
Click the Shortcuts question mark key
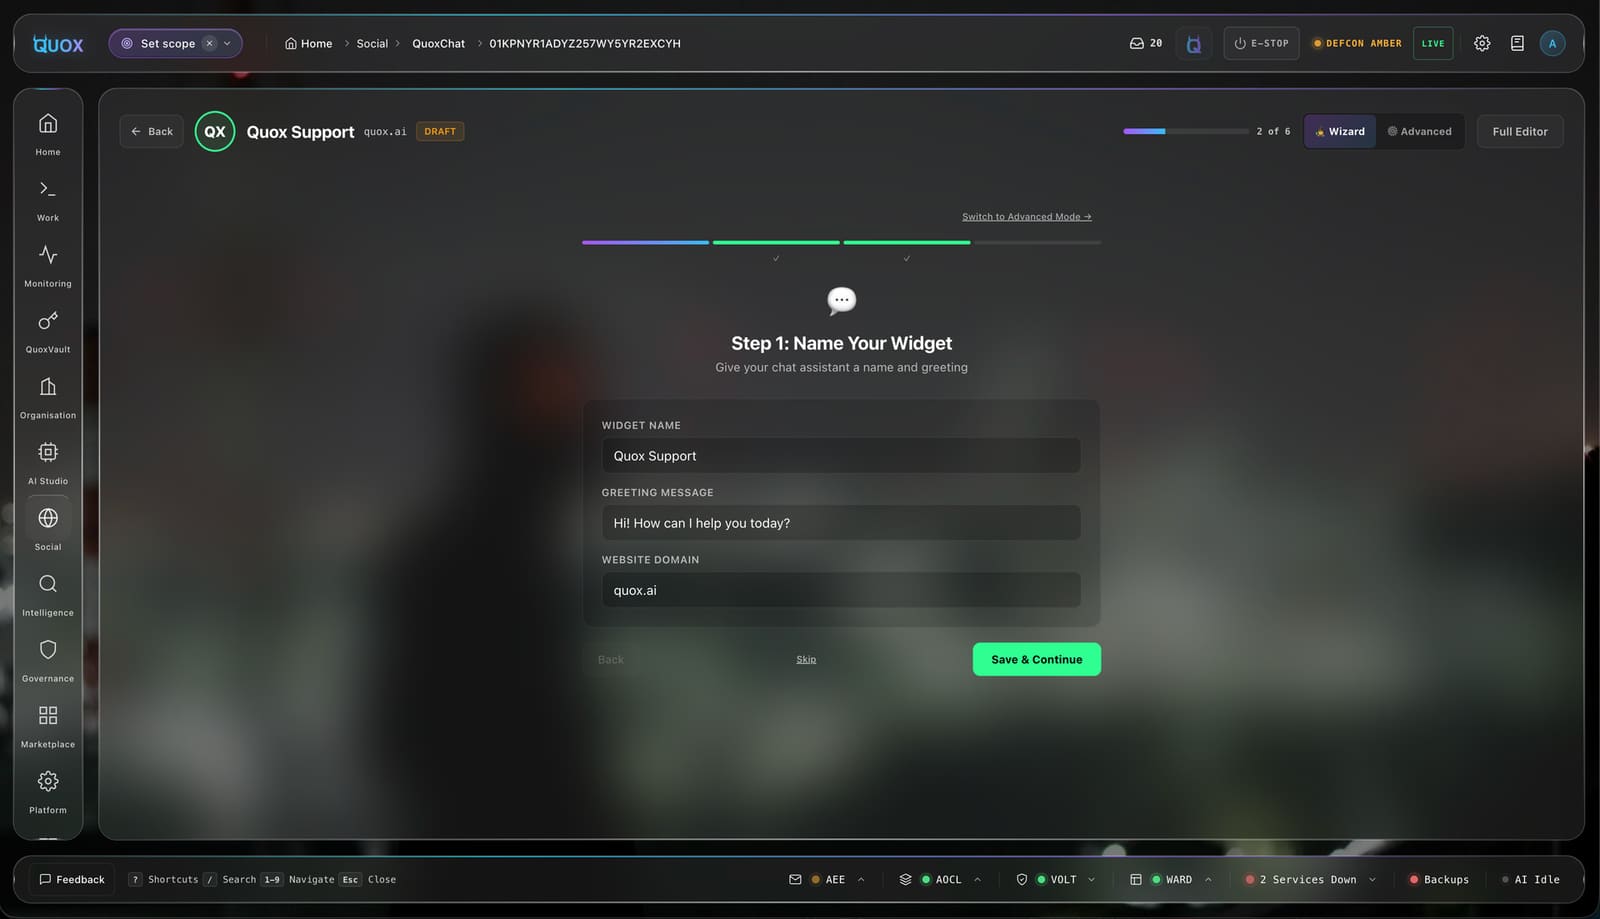pyautogui.click(x=135, y=880)
